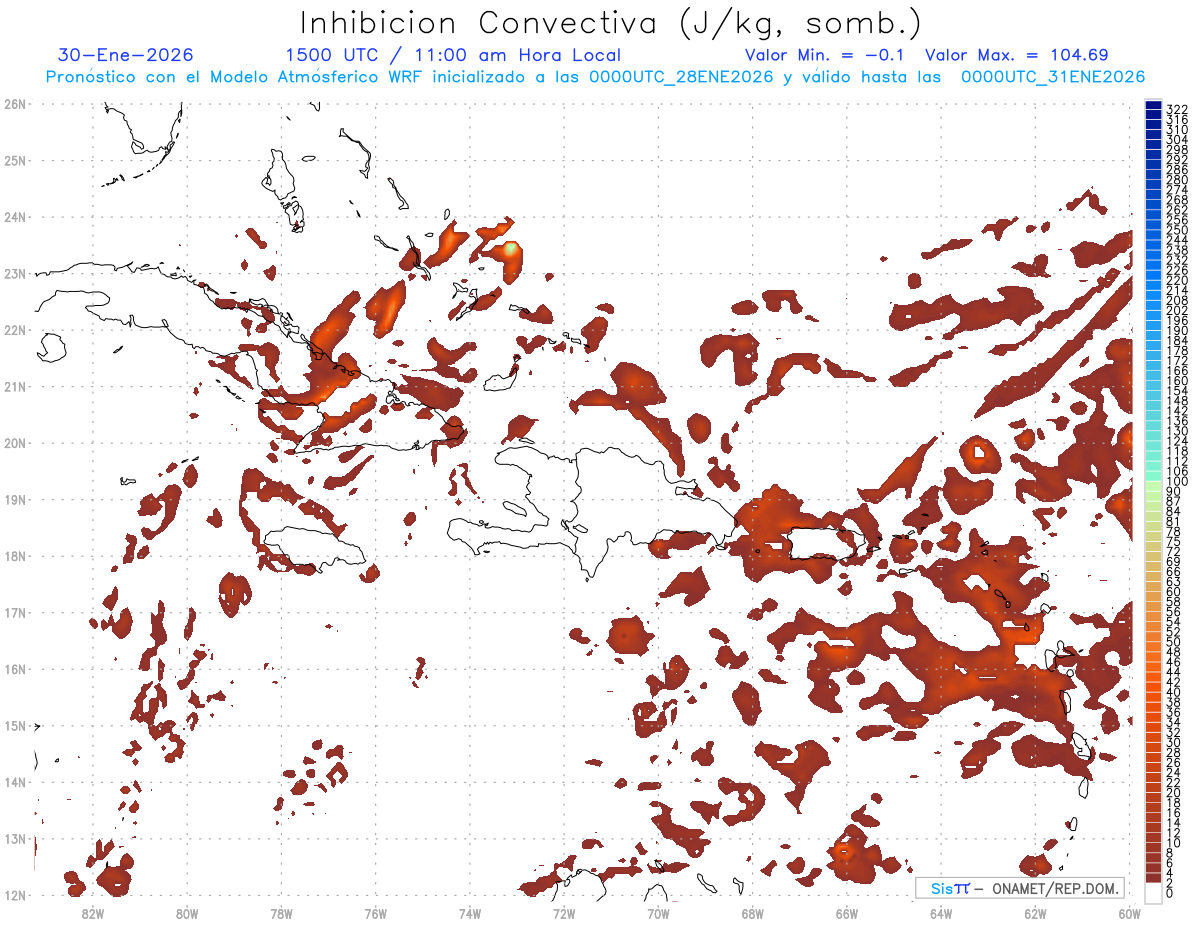This screenshot has width=1200, height=927.
Task: Click the 20N latitude label
Action: tap(14, 443)
